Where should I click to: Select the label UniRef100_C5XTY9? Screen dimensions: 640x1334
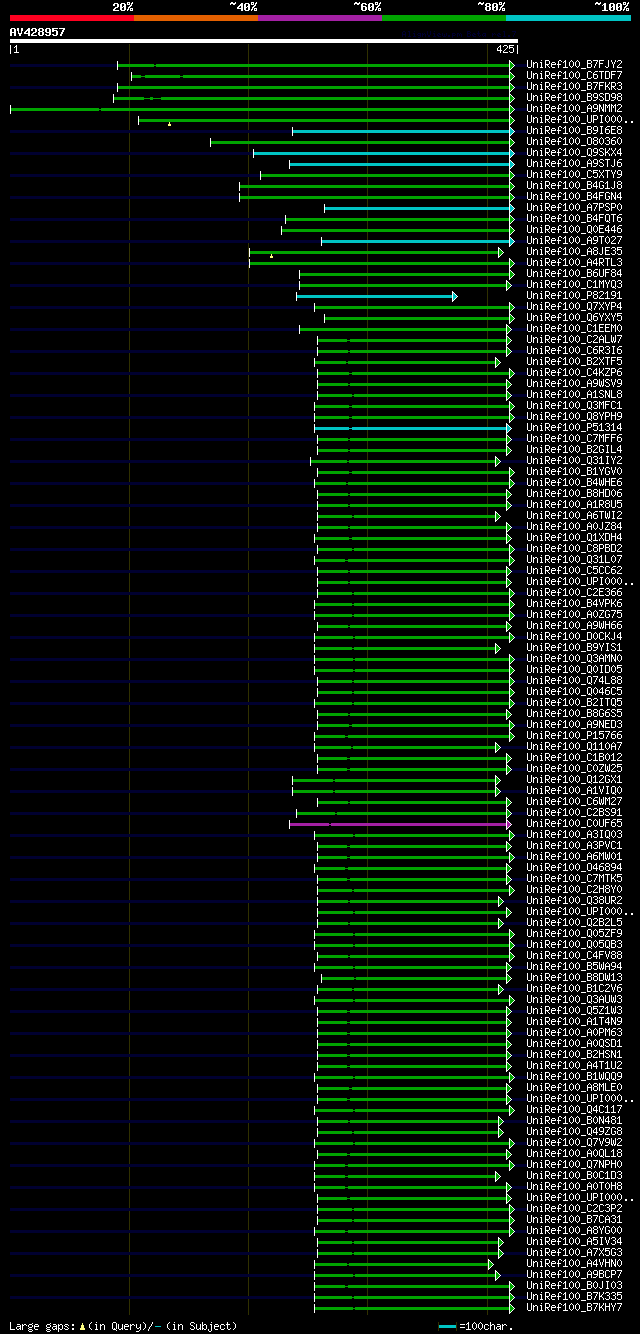[574, 175]
